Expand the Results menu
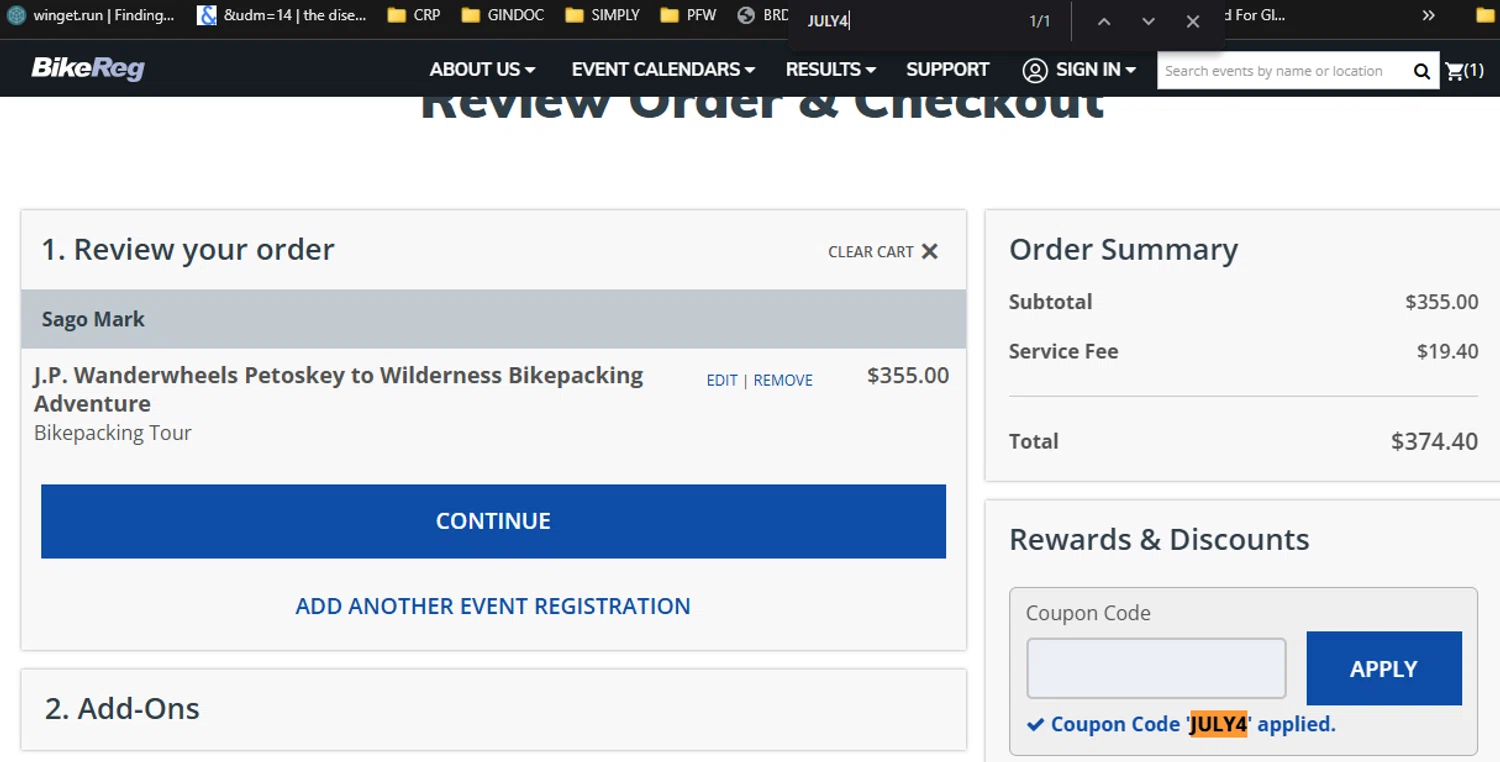The image size is (1500, 762). coord(830,70)
